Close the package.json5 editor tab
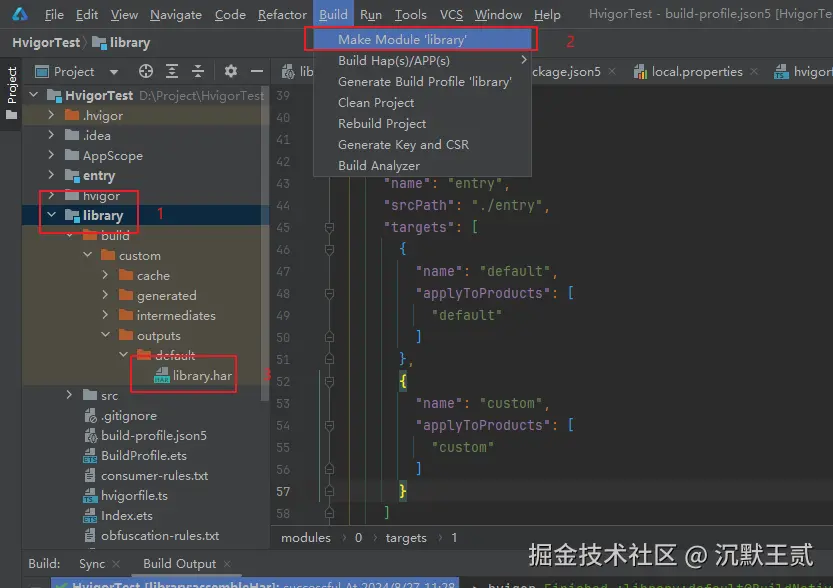Image resolution: width=833 pixels, height=588 pixels. click(x=612, y=71)
